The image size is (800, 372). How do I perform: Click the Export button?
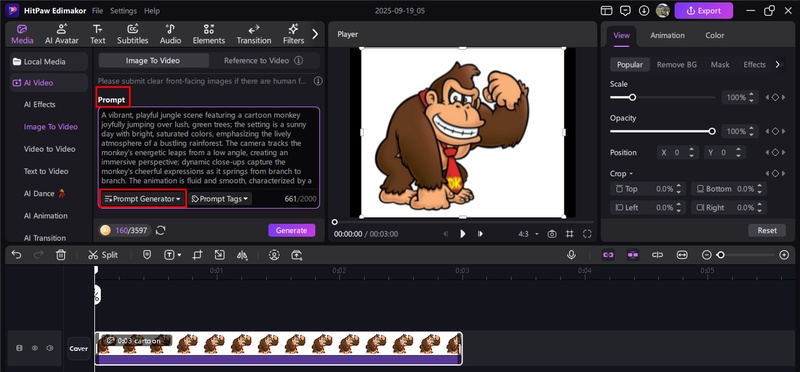point(704,10)
